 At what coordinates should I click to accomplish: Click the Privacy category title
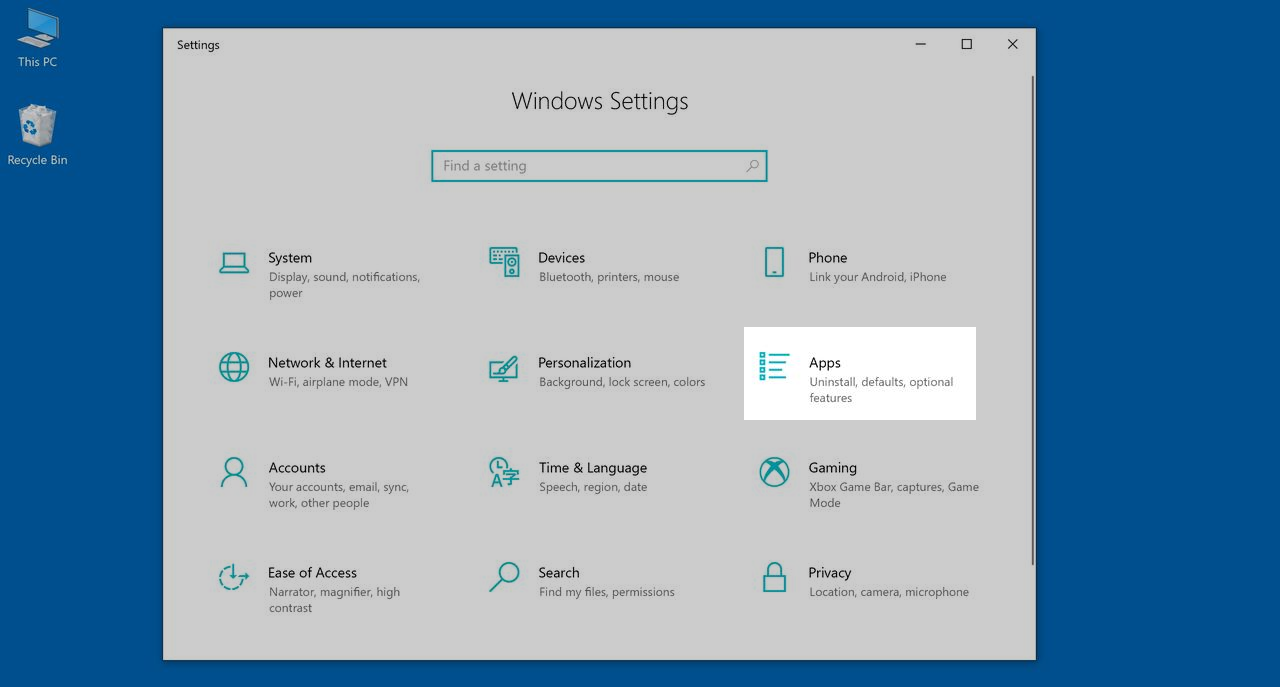point(830,573)
